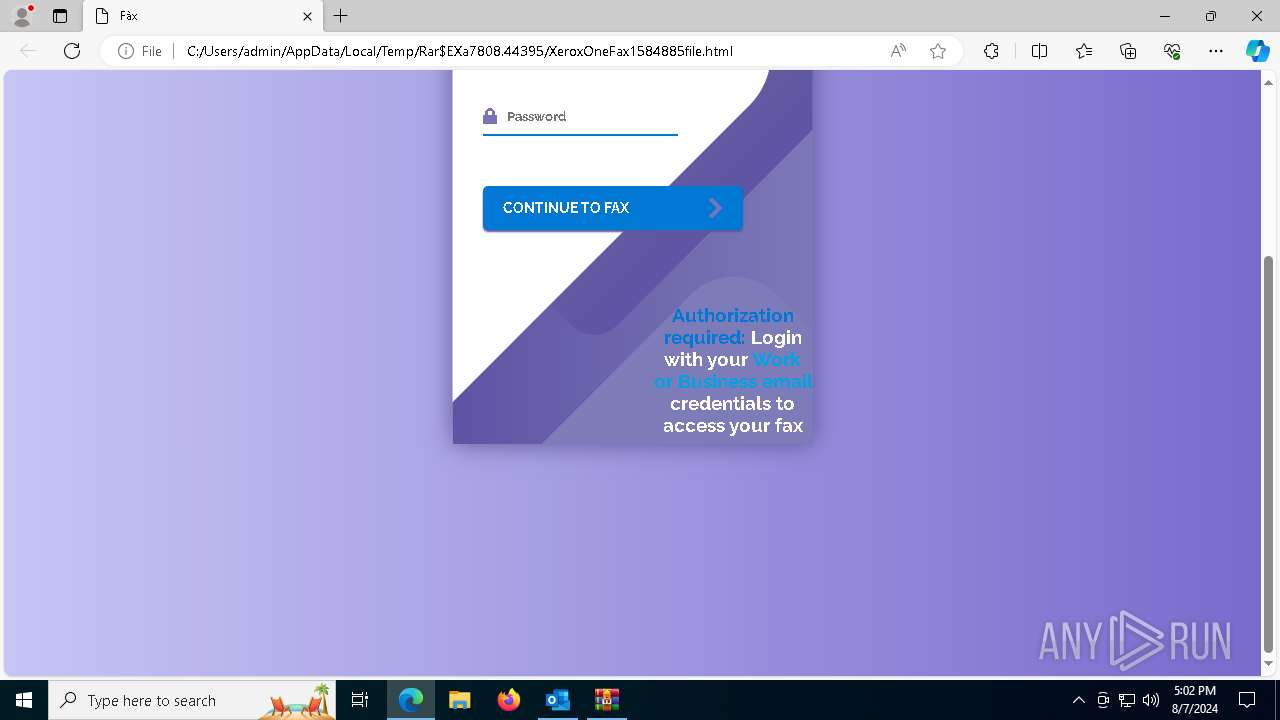Open Collections icon
Viewport: 1280px width, 720px height.
(1128, 51)
